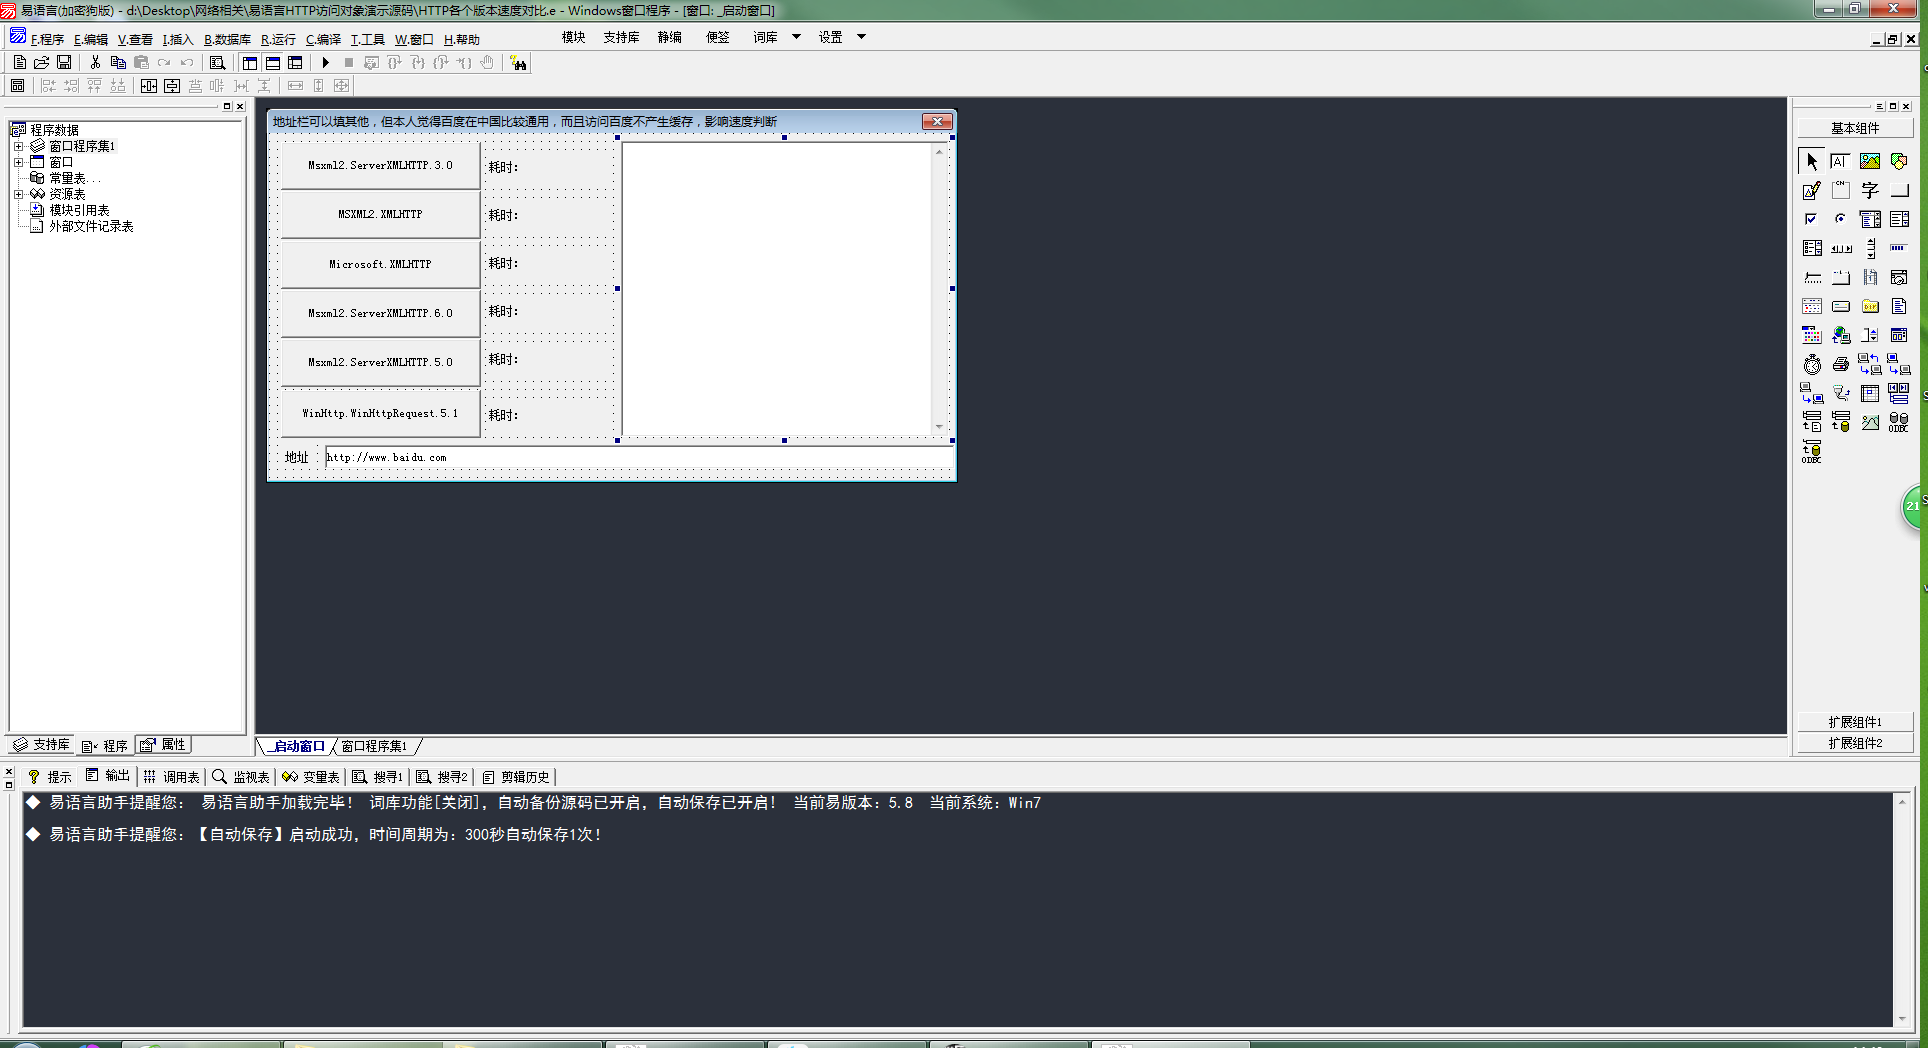The height and width of the screenshot is (1048, 1928).
Task: Click the Msxml2.ServerXMLHTTP.6.0 button
Action: tap(380, 313)
